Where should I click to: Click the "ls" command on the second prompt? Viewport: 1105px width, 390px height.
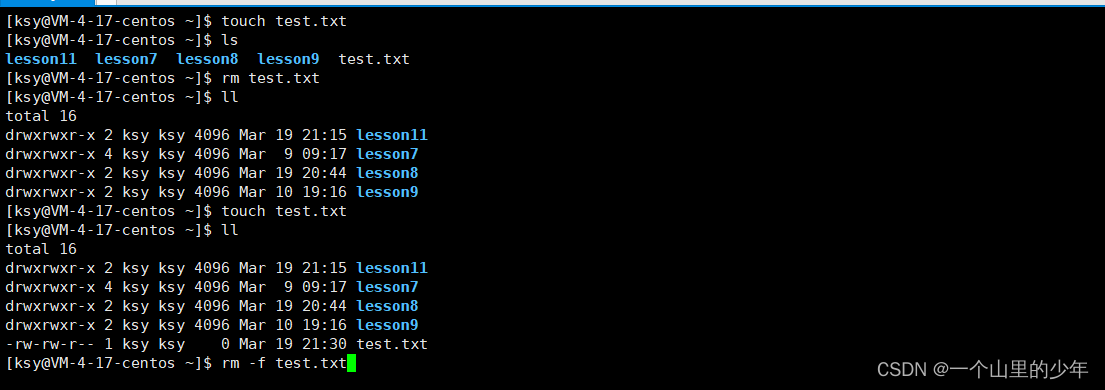[x=230, y=40]
